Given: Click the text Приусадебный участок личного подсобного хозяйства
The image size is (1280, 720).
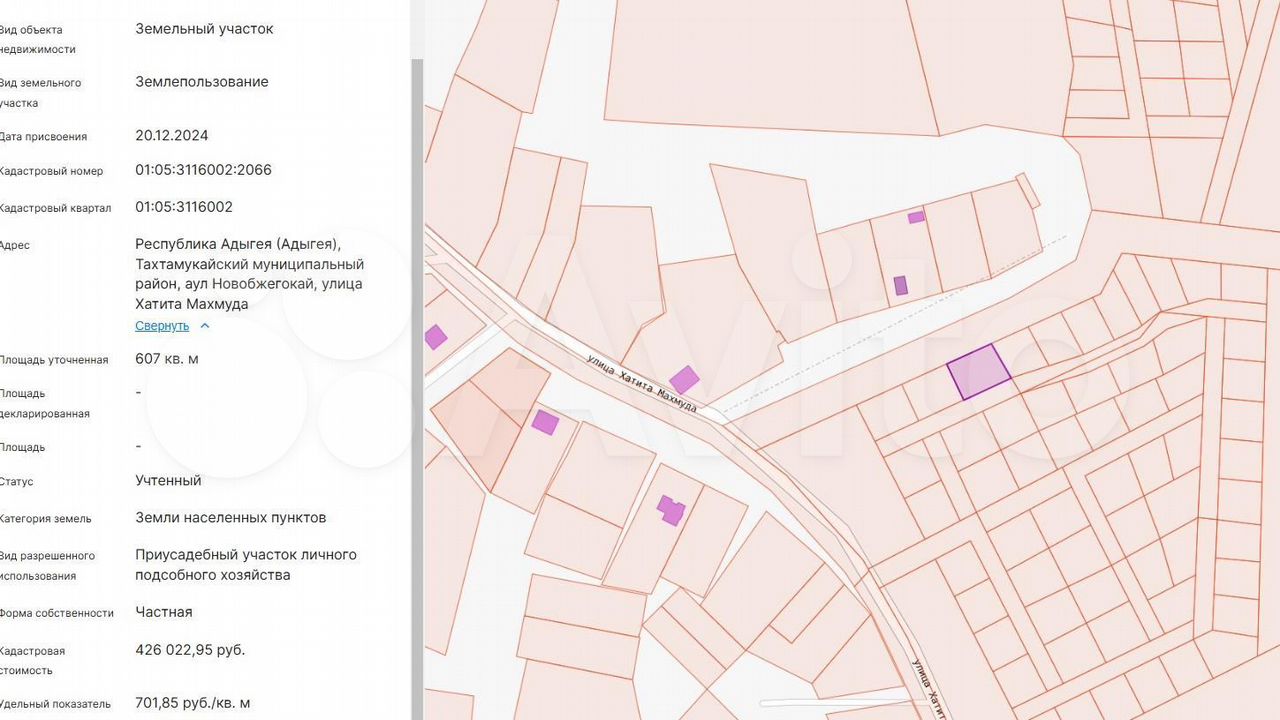Looking at the screenshot, I should pos(246,565).
